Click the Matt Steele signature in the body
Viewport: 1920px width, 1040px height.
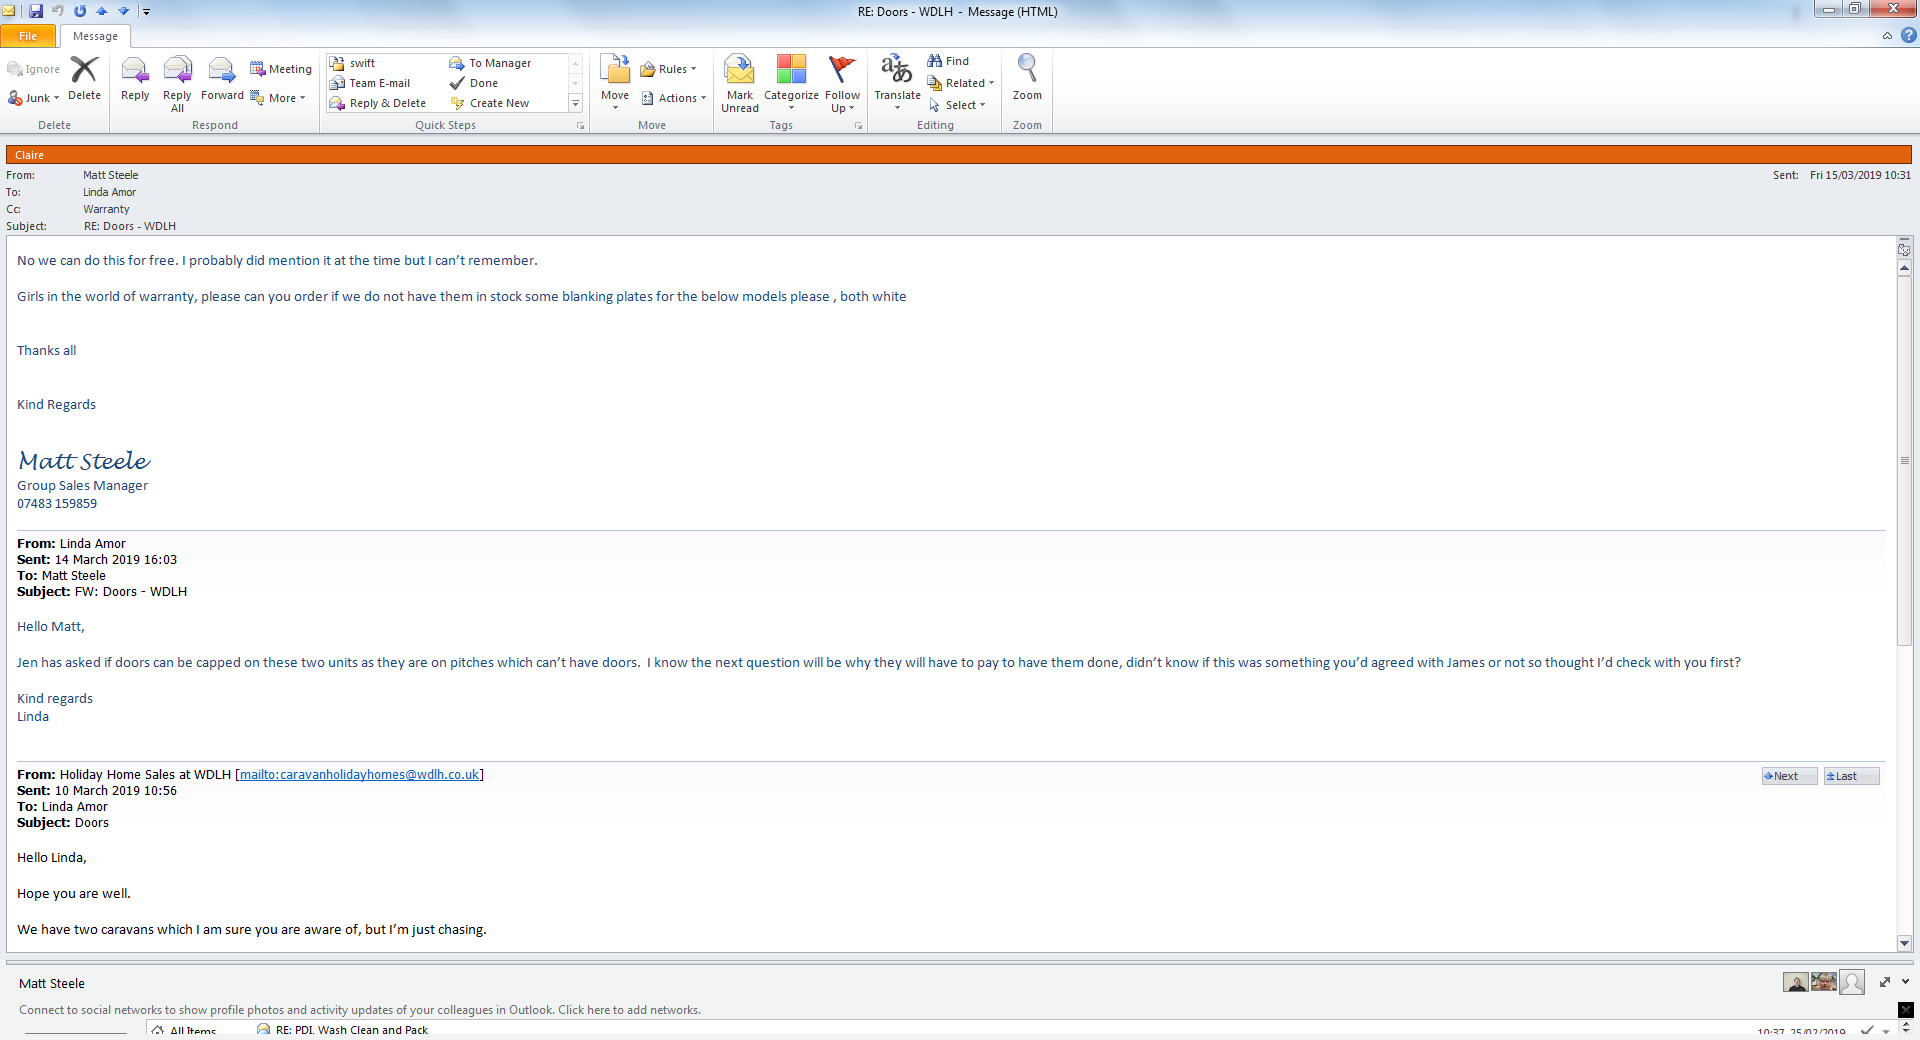pyautogui.click(x=84, y=461)
